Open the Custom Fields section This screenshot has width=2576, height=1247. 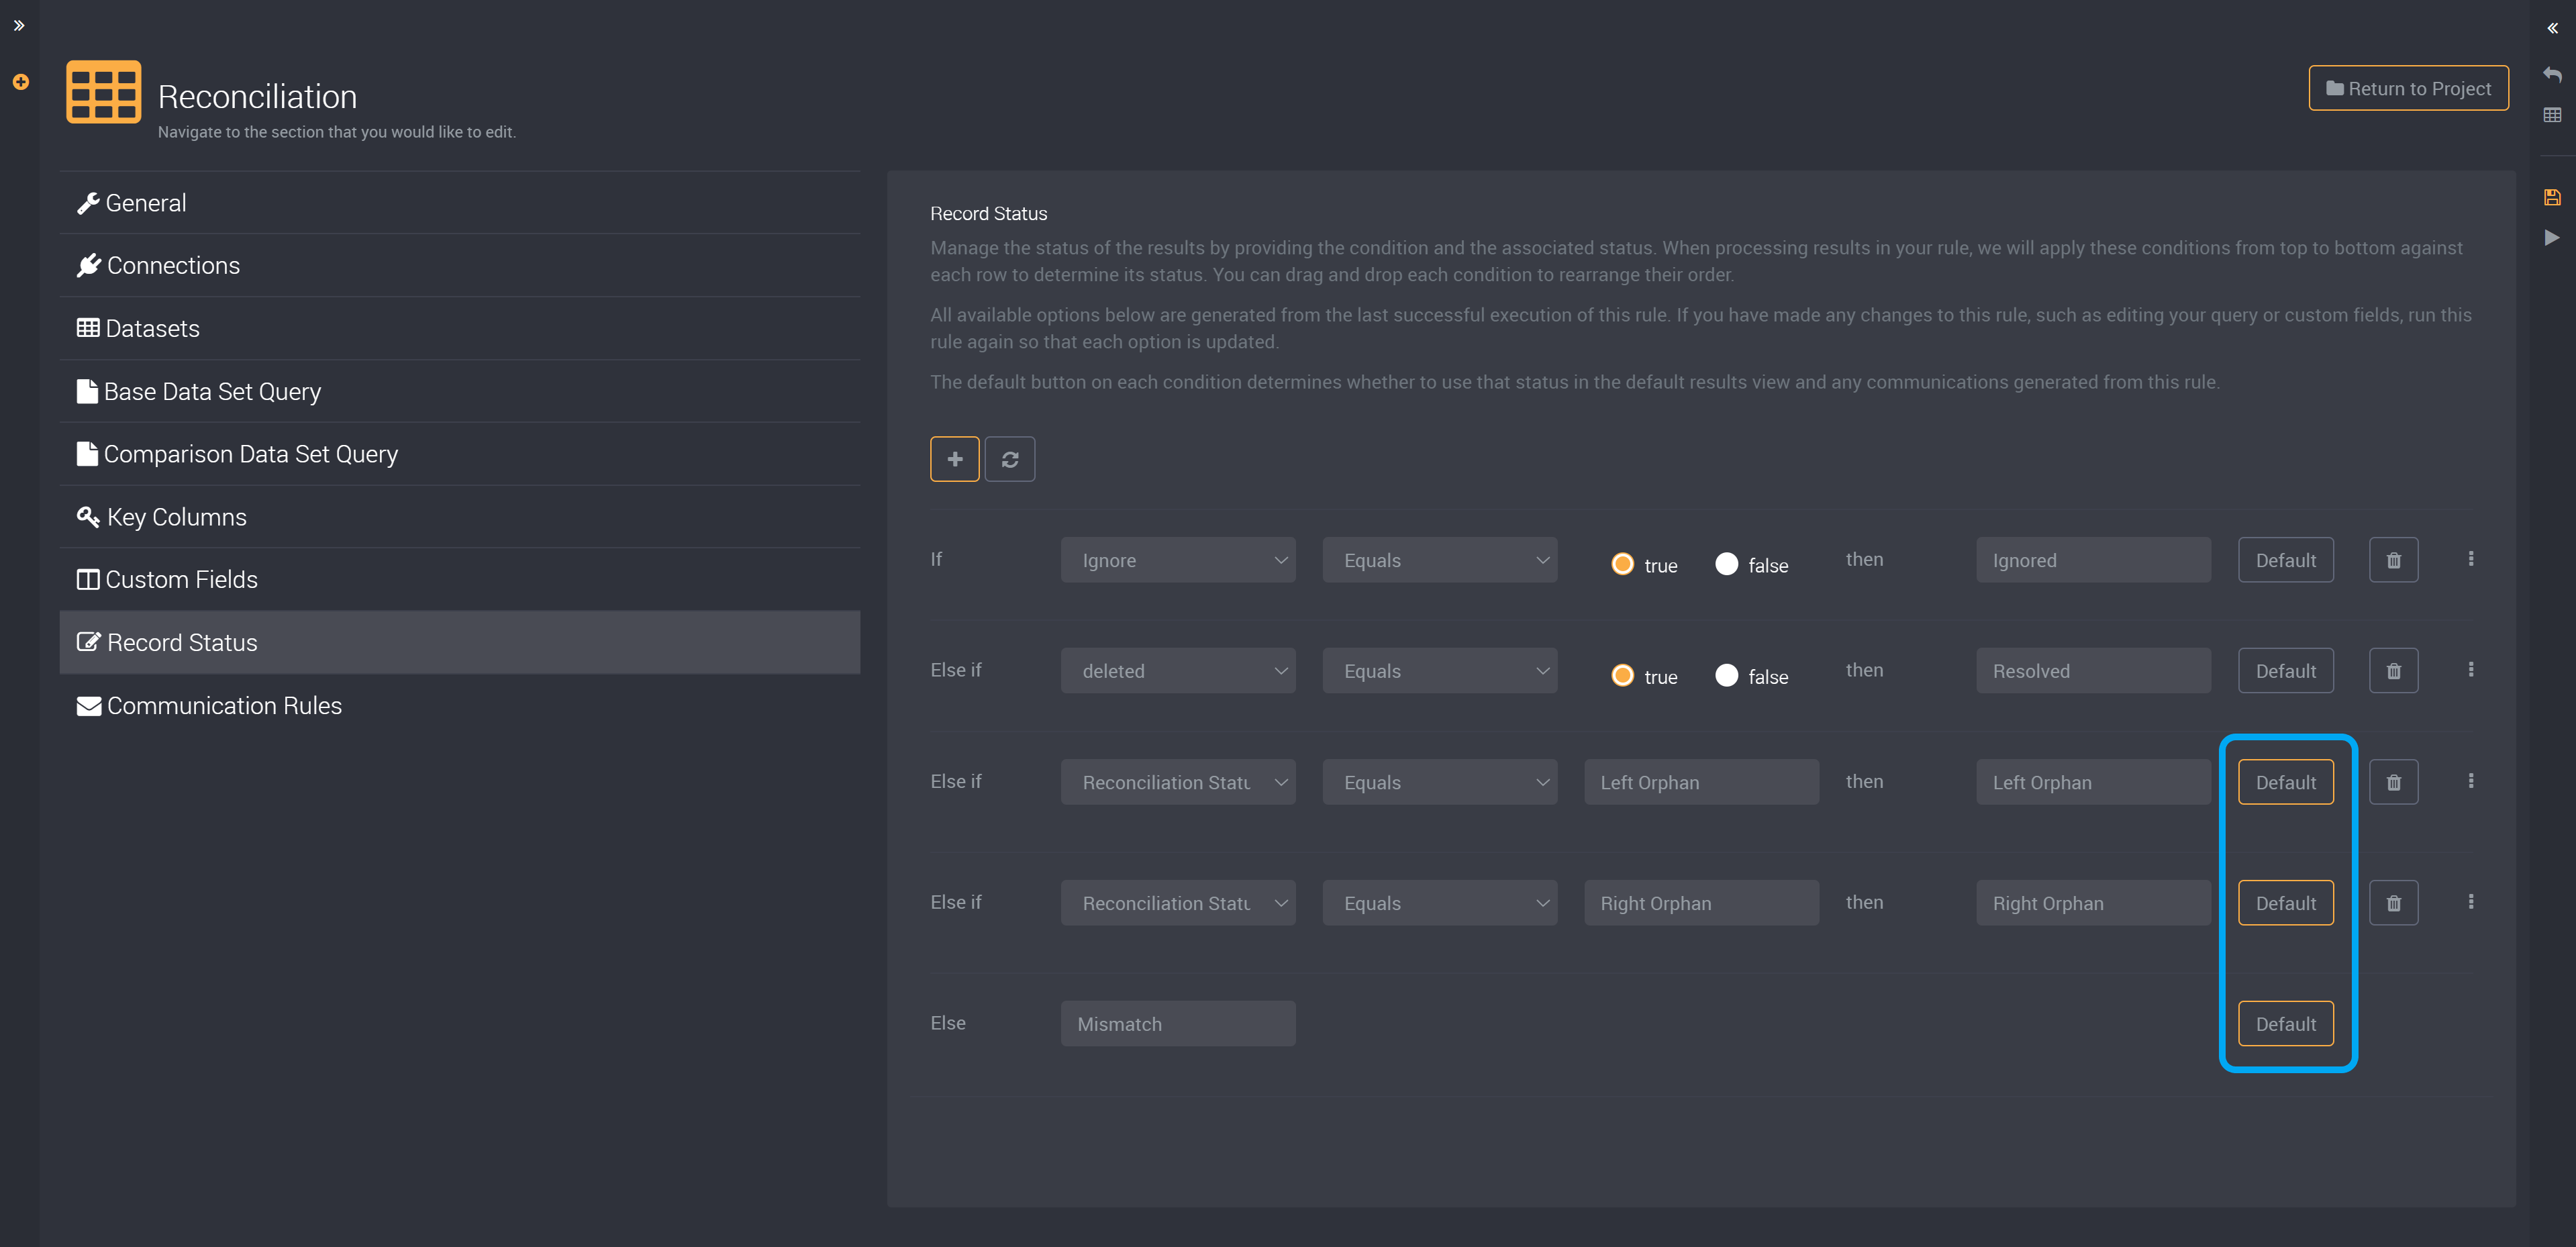click(x=460, y=580)
